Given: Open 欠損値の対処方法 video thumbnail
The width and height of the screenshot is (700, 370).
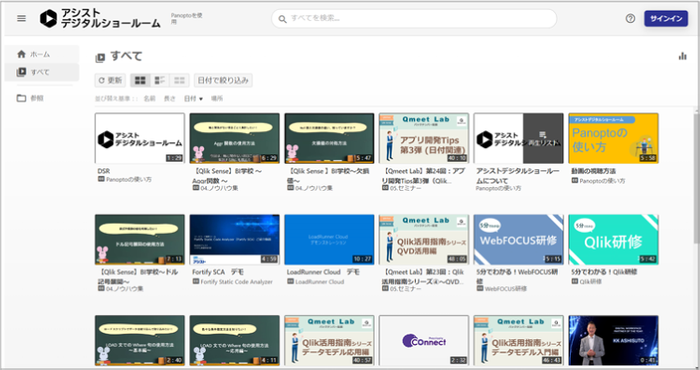Looking at the screenshot, I should (x=329, y=138).
